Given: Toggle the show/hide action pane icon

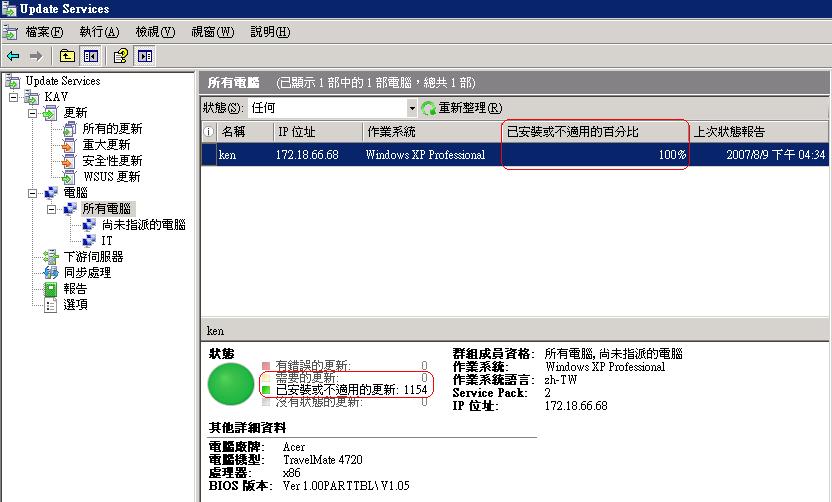Looking at the screenshot, I should click(145, 56).
